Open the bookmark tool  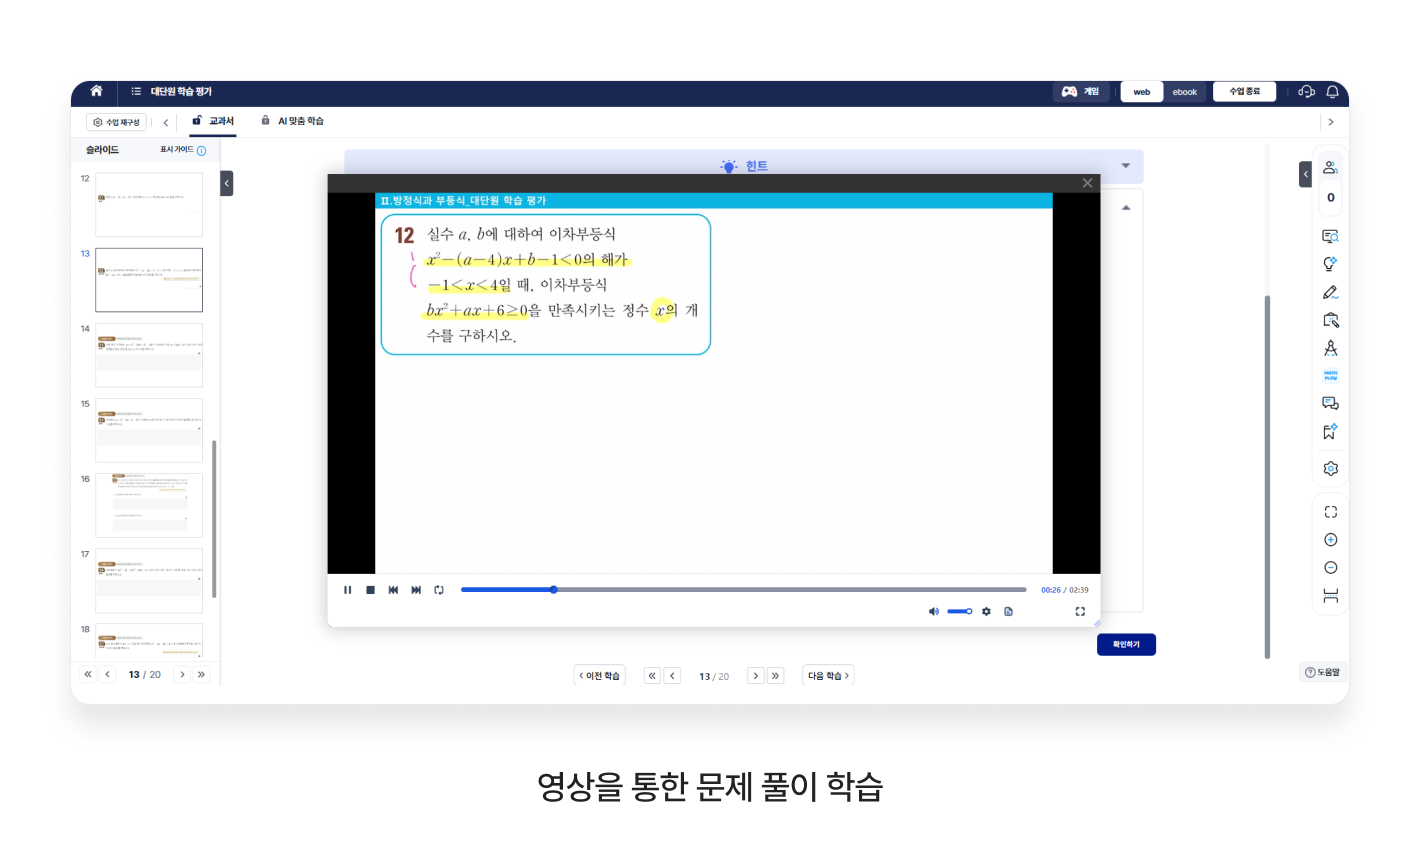1330,432
